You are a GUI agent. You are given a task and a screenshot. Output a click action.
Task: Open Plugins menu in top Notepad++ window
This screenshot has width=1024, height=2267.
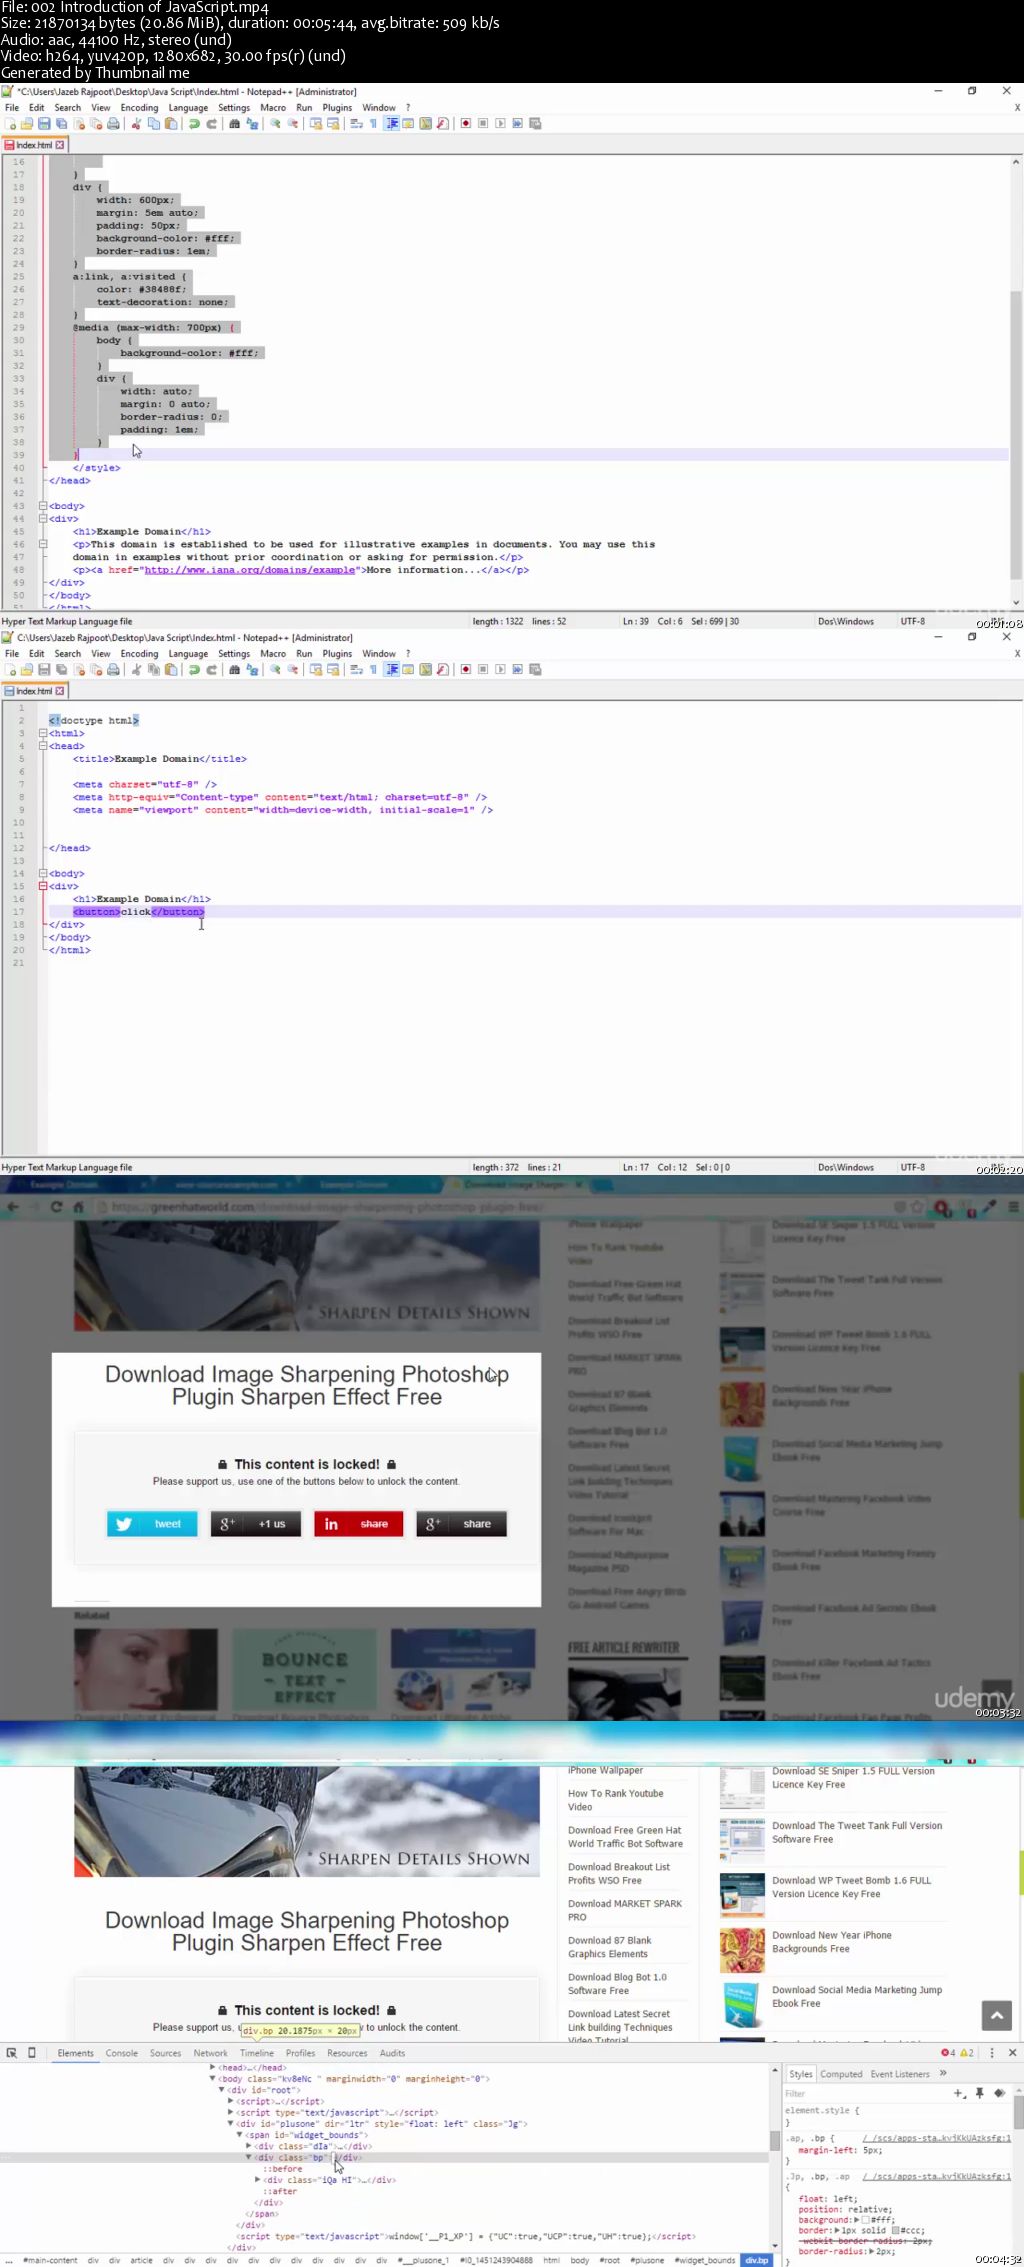(337, 108)
